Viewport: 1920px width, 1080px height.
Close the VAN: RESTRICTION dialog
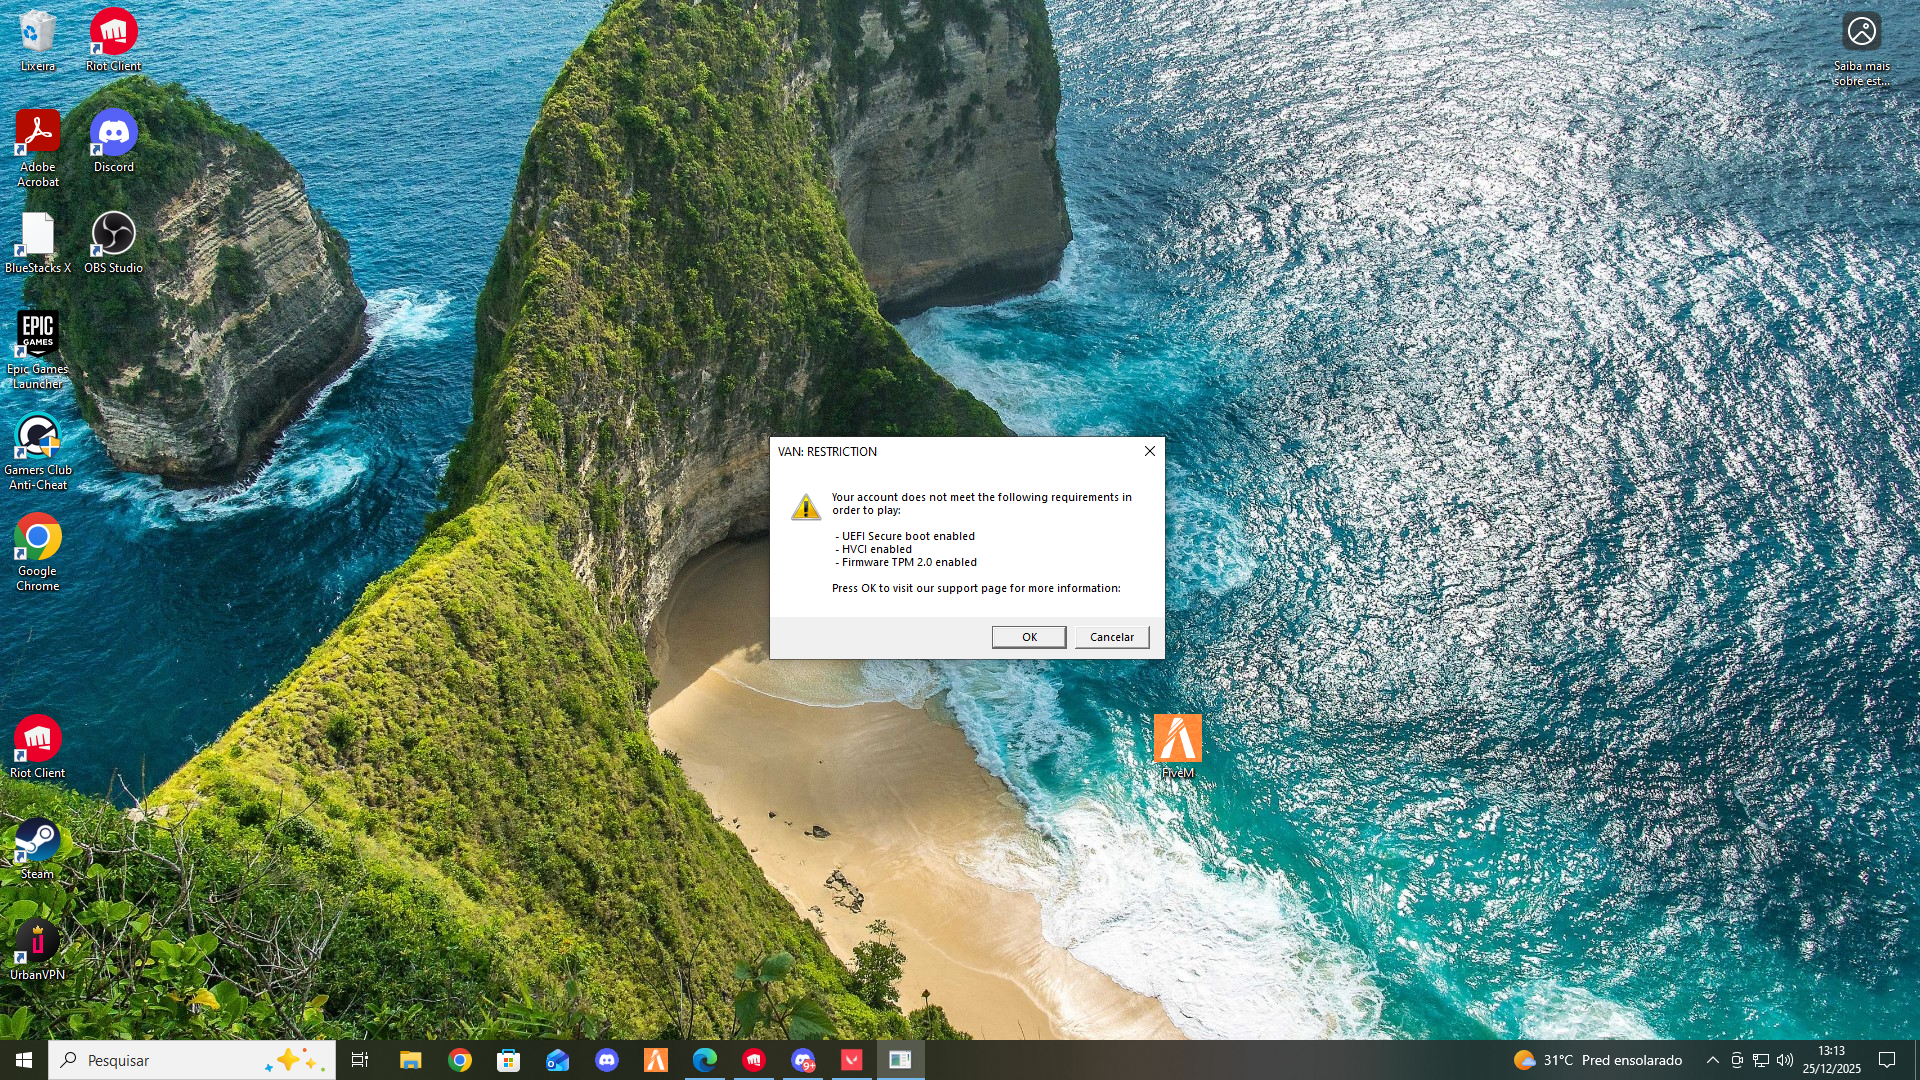coord(1150,451)
